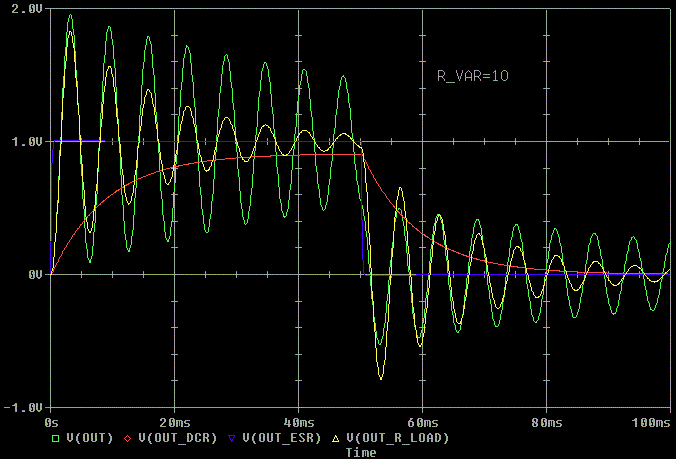Click the blue triangle marker for V(OUT_ESR)
This screenshot has width=676, height=459.
229,438
